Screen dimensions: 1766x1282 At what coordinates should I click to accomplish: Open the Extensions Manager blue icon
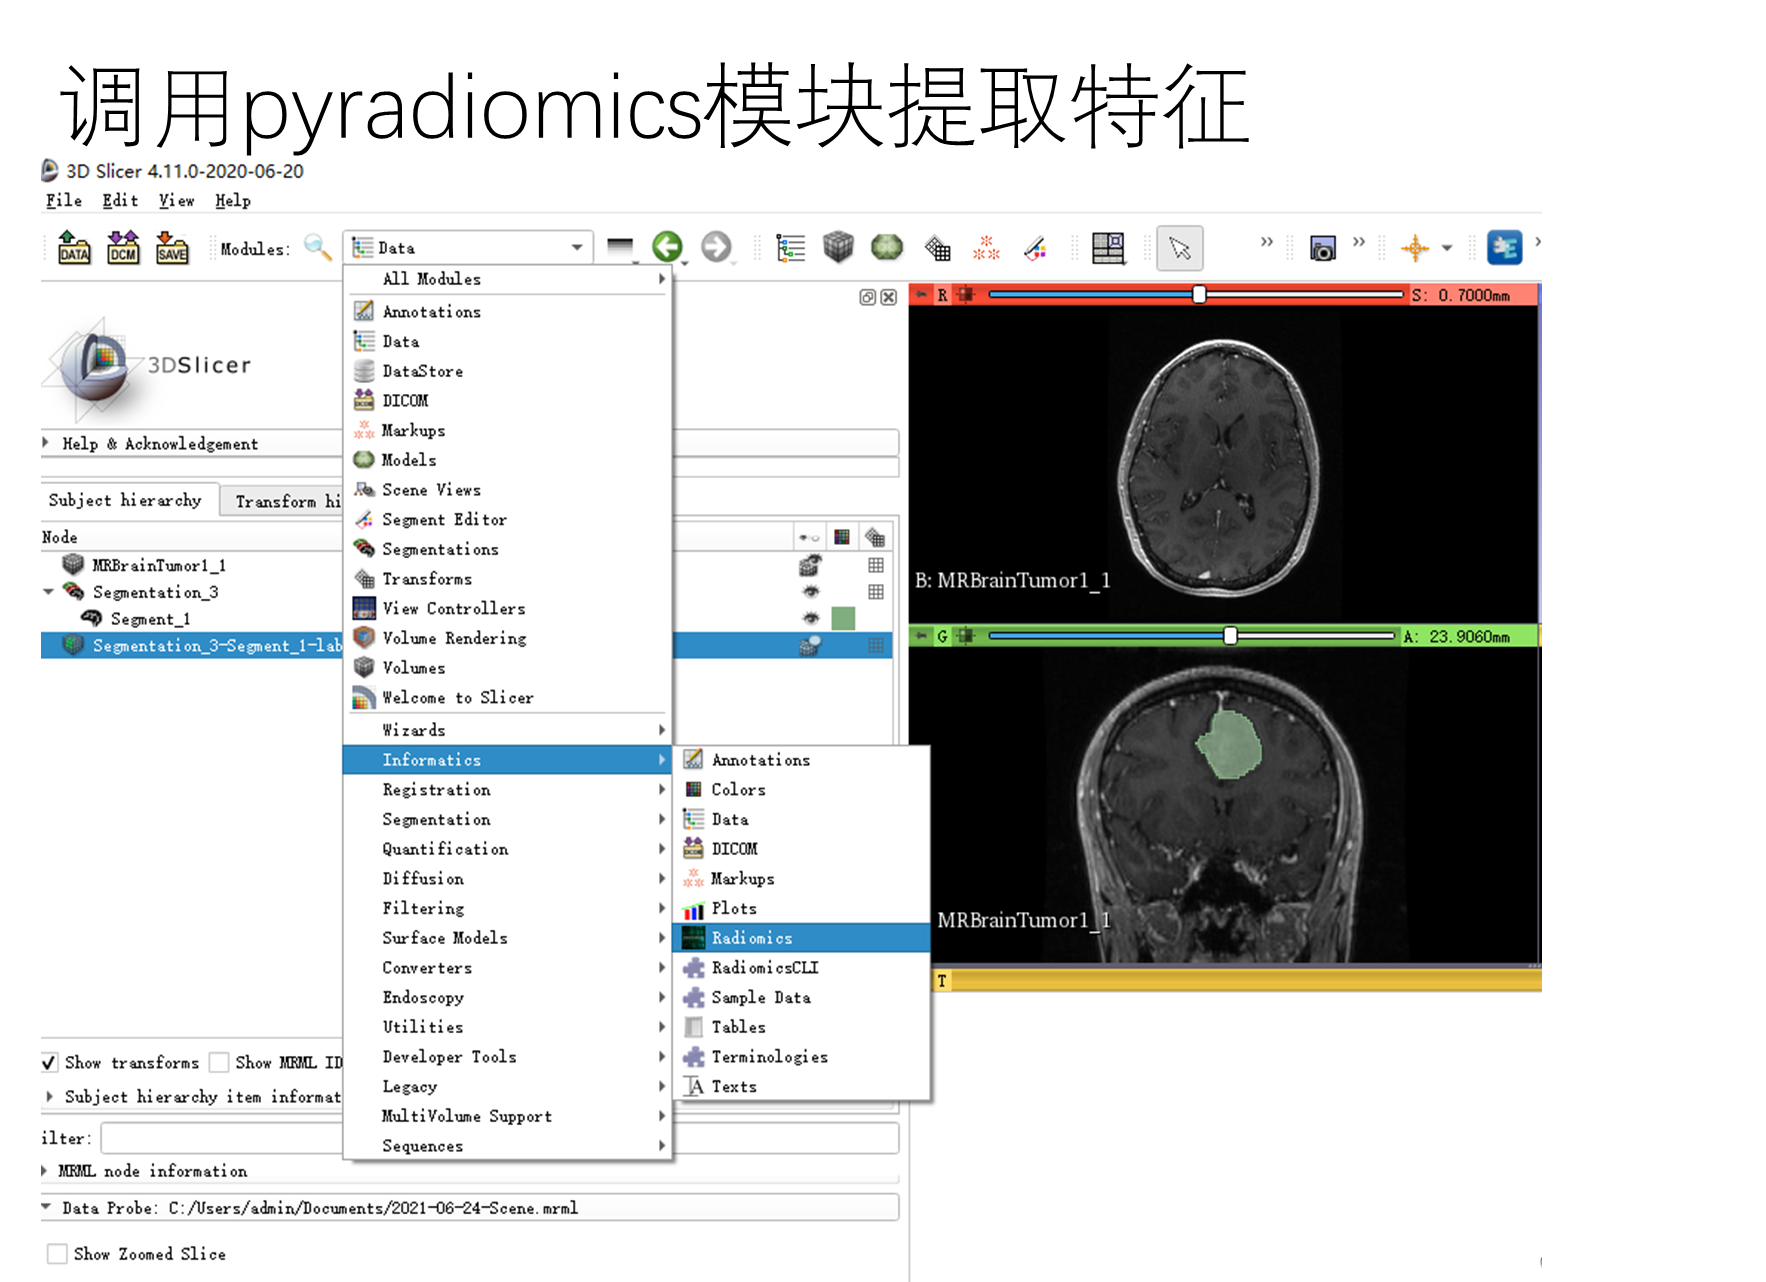click(1504, 247)
